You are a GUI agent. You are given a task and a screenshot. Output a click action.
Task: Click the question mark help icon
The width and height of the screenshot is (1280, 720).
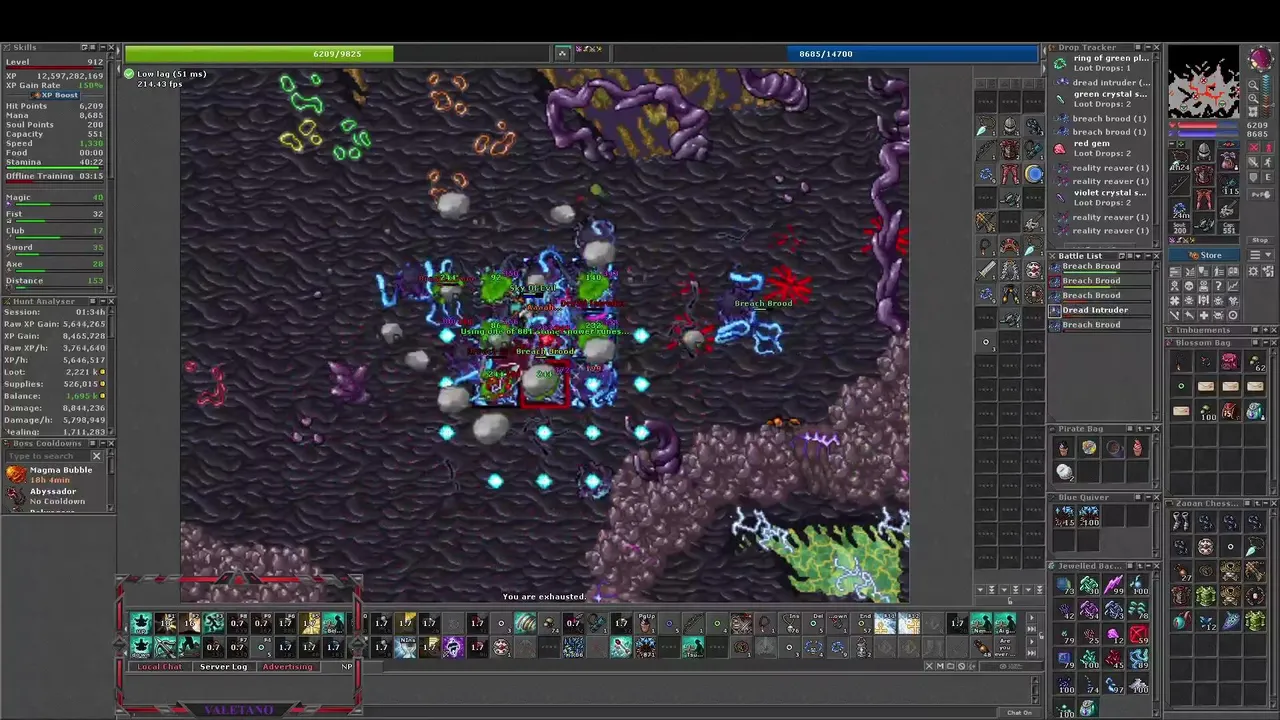tap(1219, 285)
